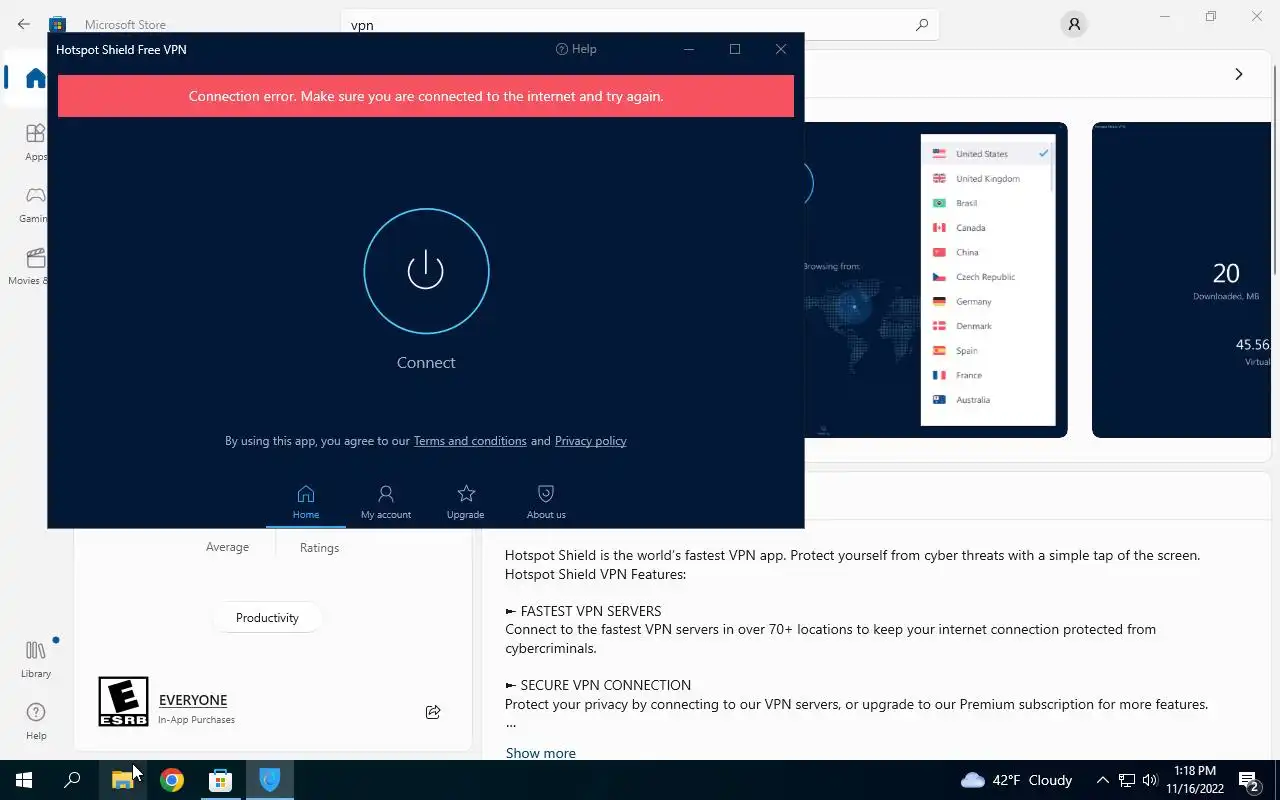Click the EVERYONE rating link
Viewport: 1280px width, 800px height.
point(193,700)
